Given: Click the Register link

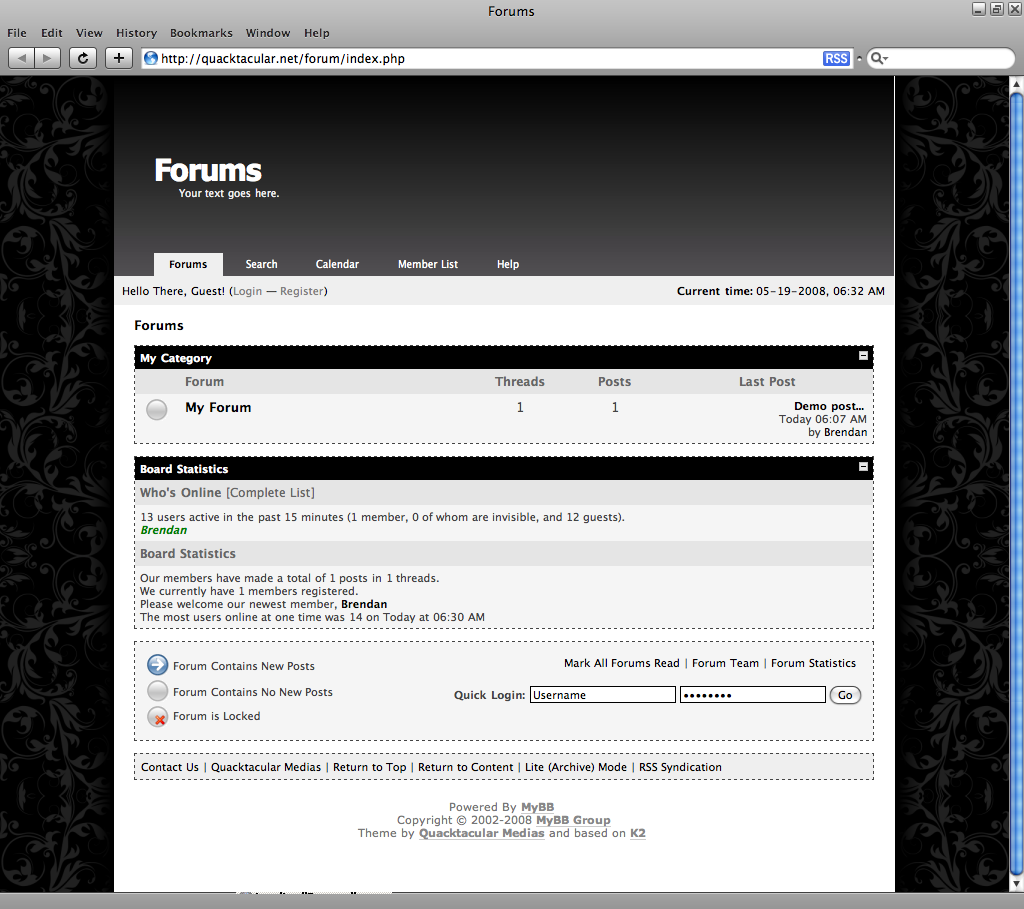Looking at the screenshot, I should [302, 291].
